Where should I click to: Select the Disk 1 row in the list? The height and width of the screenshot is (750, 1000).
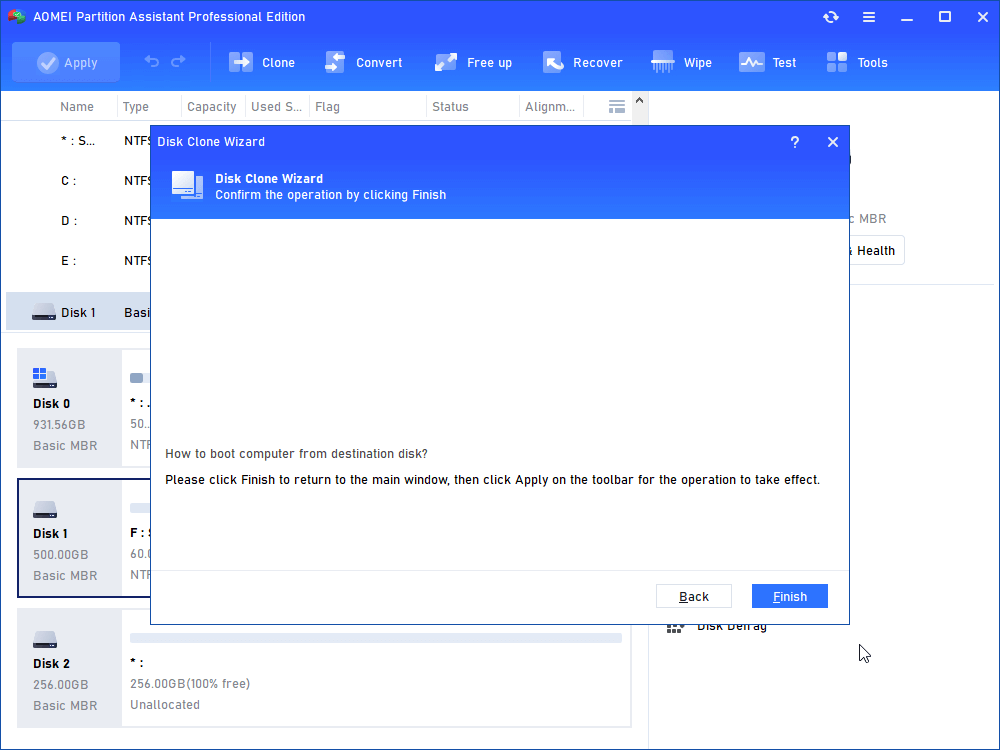coord(78,312)
